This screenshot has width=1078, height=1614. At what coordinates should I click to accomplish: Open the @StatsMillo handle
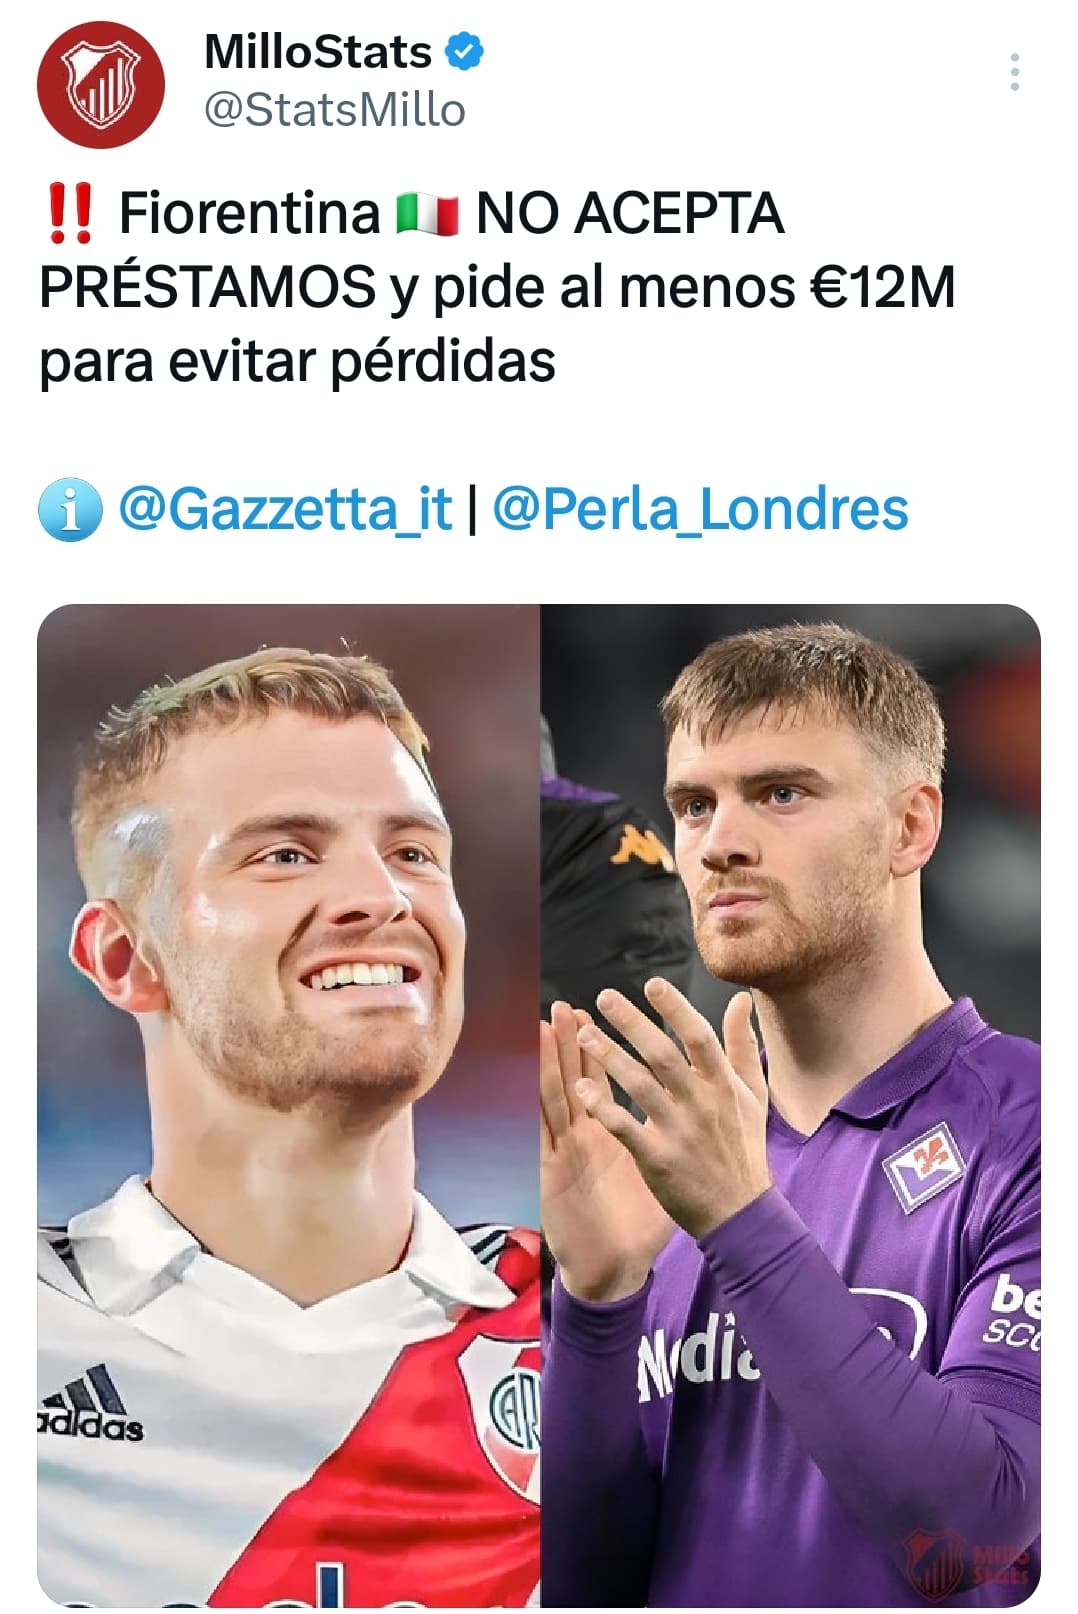(335, 110)
